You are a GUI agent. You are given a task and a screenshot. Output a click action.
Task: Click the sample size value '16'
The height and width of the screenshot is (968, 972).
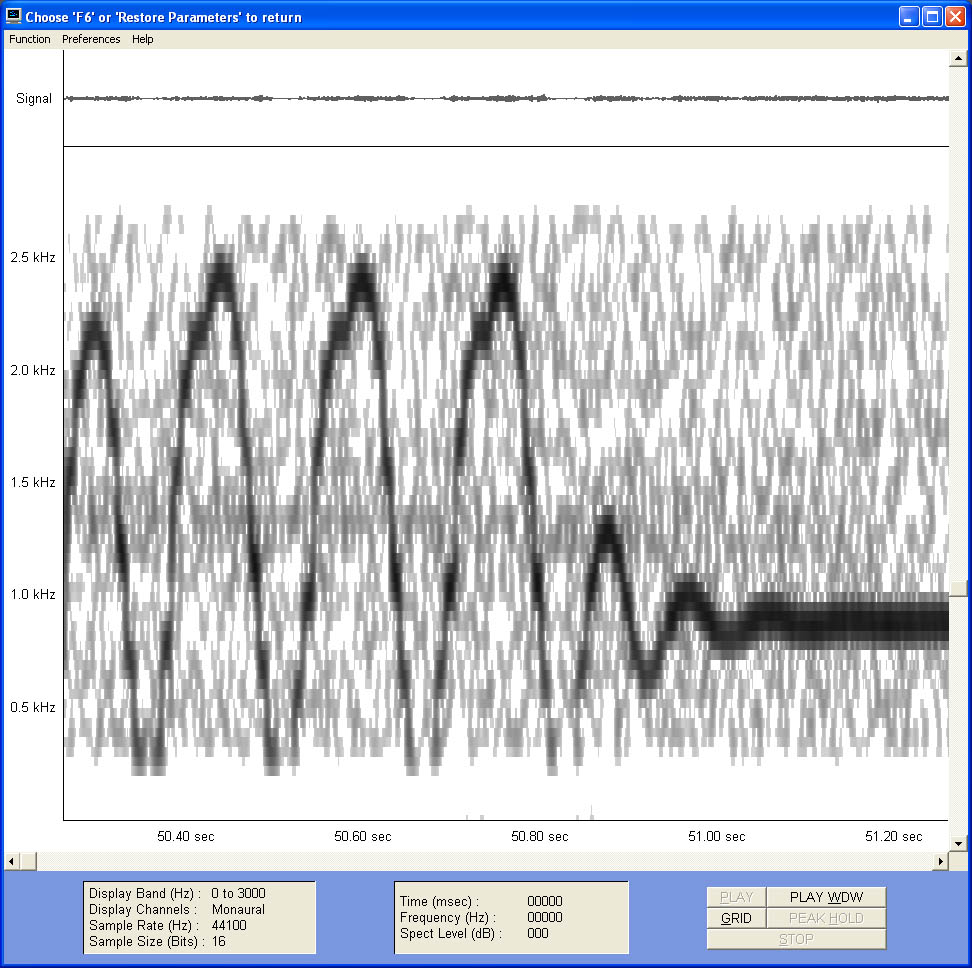click(x=218, y=941)
